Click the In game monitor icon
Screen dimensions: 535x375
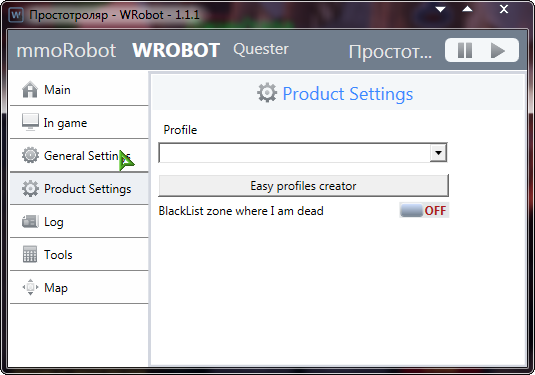pyautogui.click(x=30, y=122)
